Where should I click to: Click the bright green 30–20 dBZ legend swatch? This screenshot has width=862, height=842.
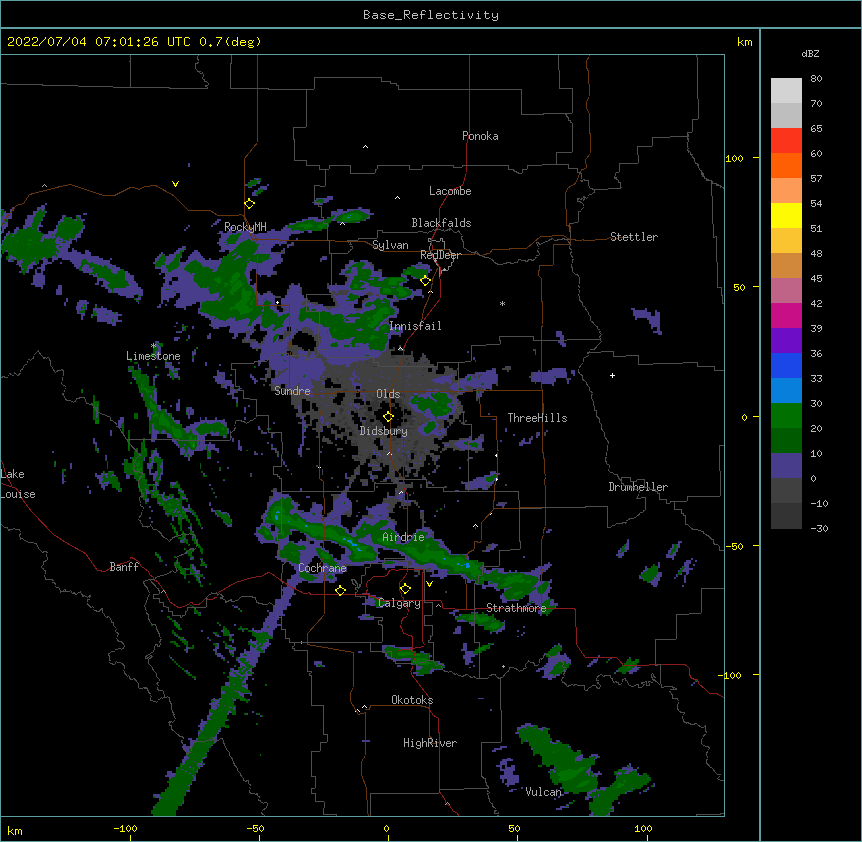pyautogui.click(x=786, y=416)
